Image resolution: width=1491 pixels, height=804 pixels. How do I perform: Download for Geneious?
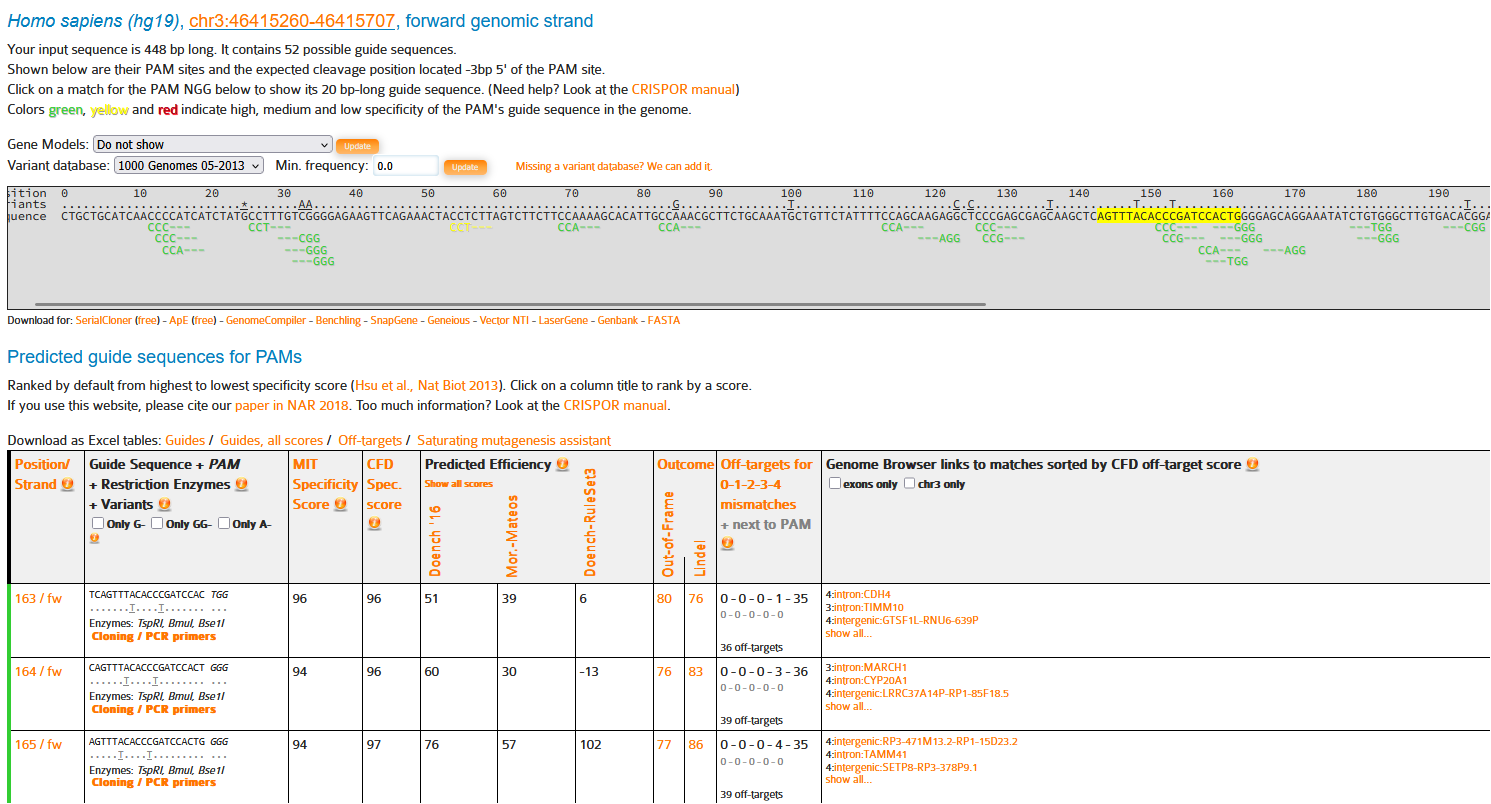point(448,320)
